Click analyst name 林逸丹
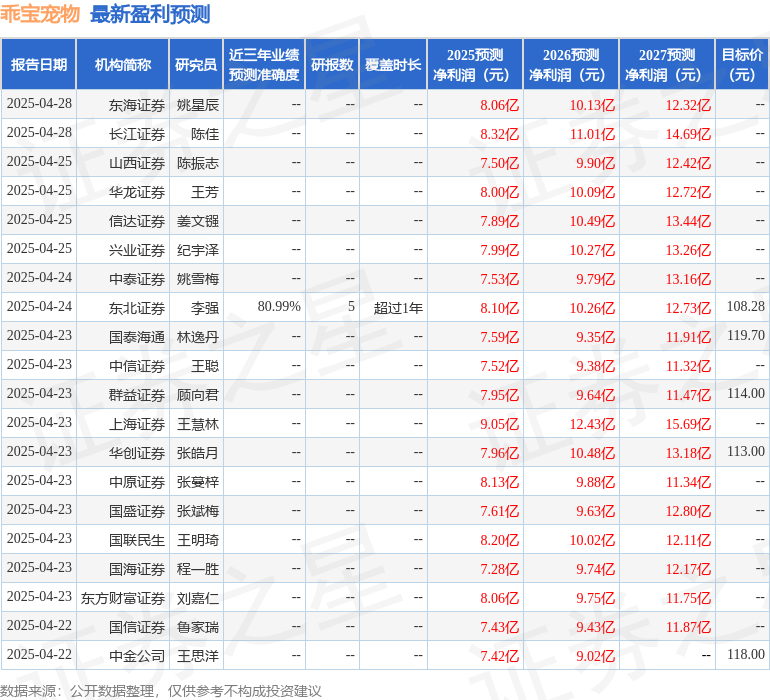The image size is (770, 700). tap(198, 337)
